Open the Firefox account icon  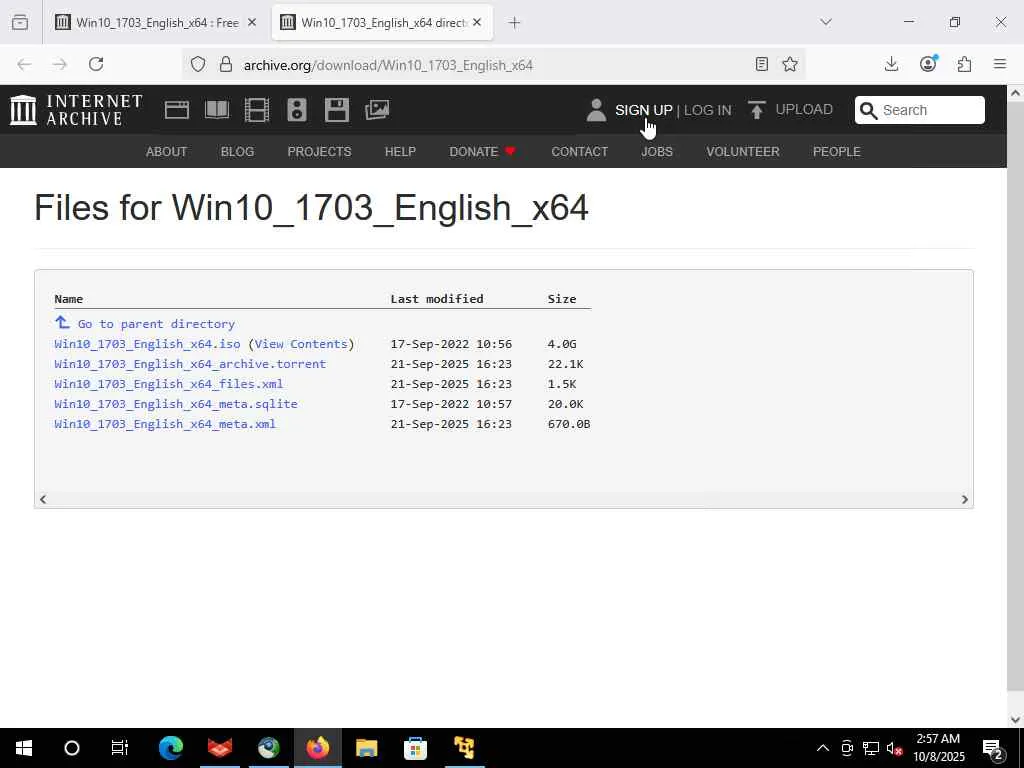coord(928,63)
